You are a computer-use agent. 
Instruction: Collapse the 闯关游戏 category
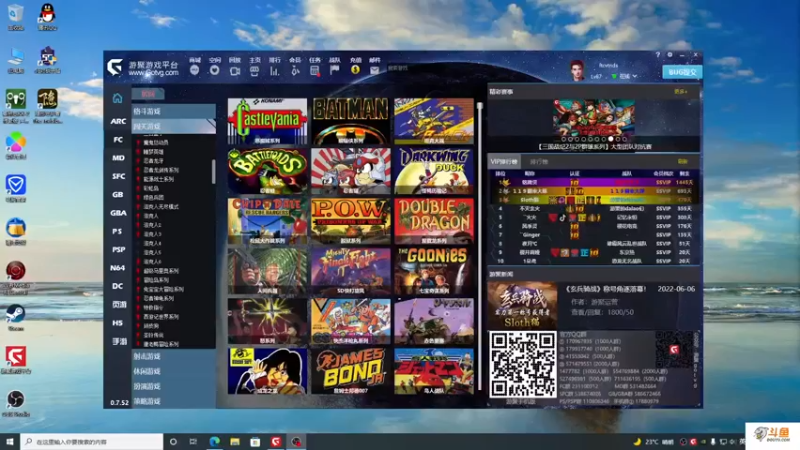click(173, 126)
